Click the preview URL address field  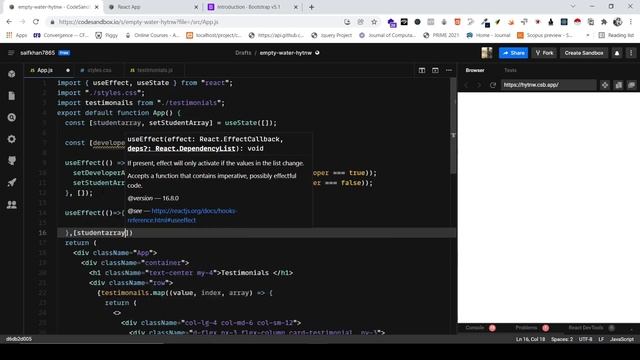[548, 85]
